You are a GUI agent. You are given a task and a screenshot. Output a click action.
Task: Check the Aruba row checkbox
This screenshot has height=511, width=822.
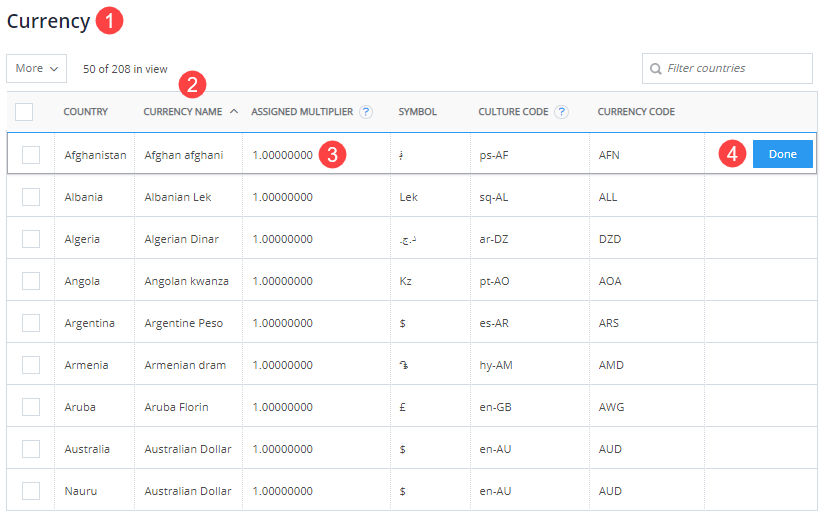click(31, 407)
